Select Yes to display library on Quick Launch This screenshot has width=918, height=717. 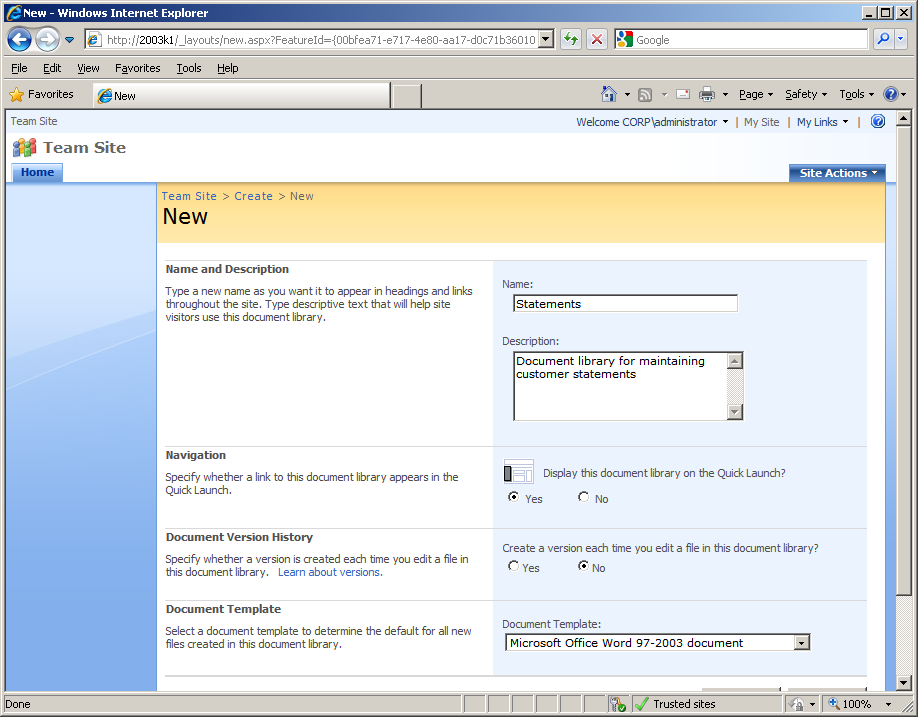pyautogui.click(x=514, y=497)
